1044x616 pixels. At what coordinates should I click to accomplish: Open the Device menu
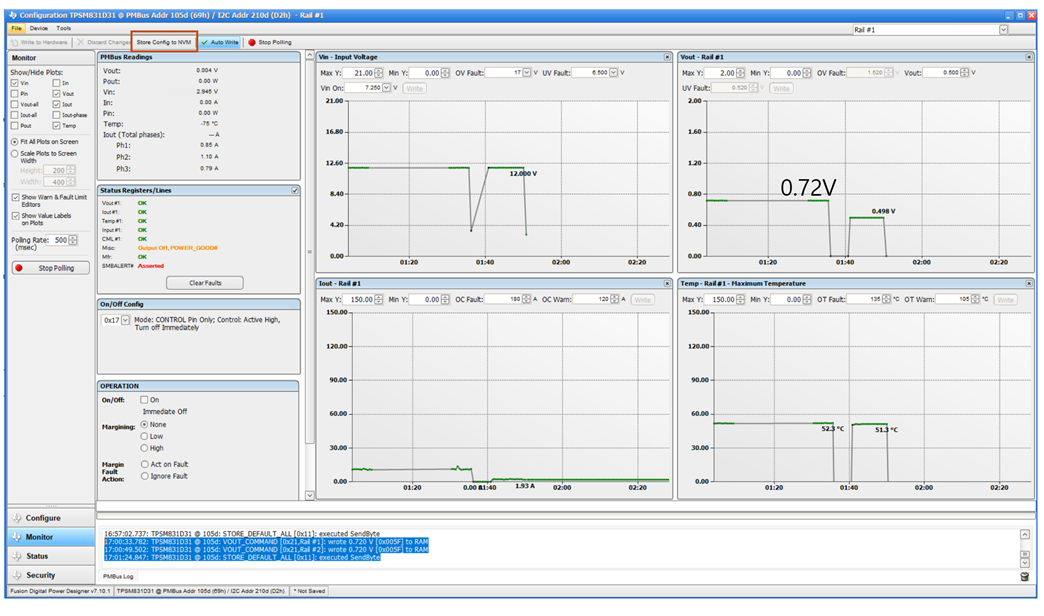[x=39, y=28]
